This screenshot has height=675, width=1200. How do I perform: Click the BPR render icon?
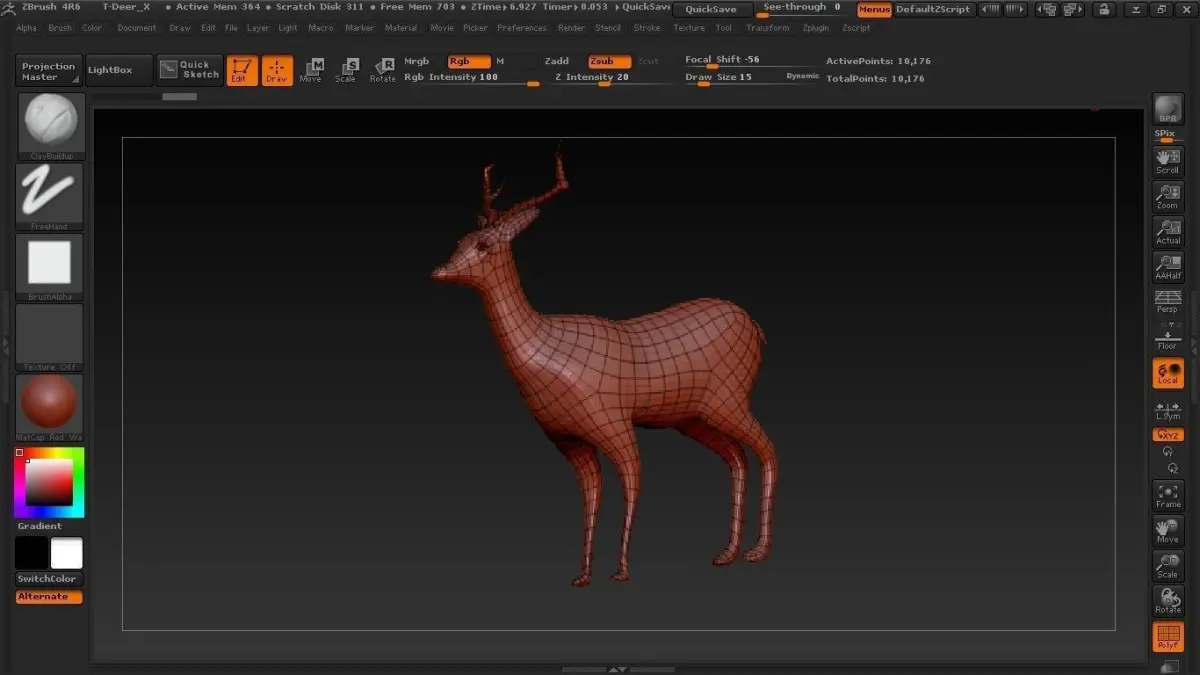tap(1168, 110)
